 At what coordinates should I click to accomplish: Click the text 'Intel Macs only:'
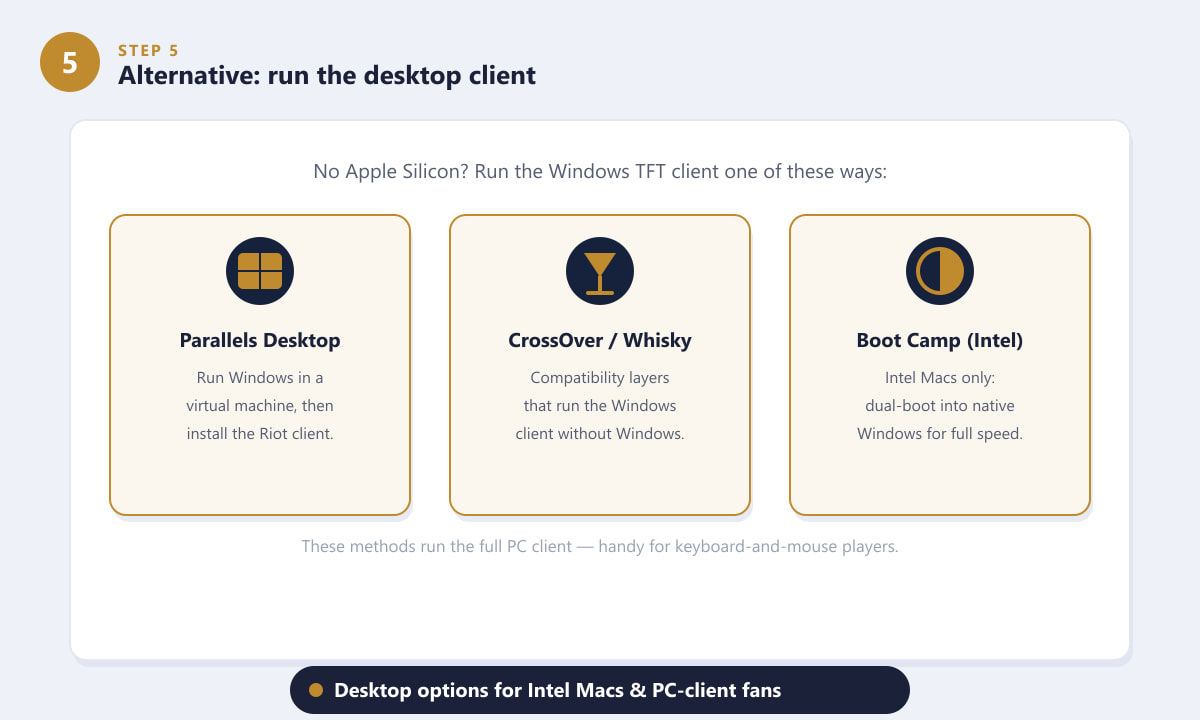click(940, 378)
